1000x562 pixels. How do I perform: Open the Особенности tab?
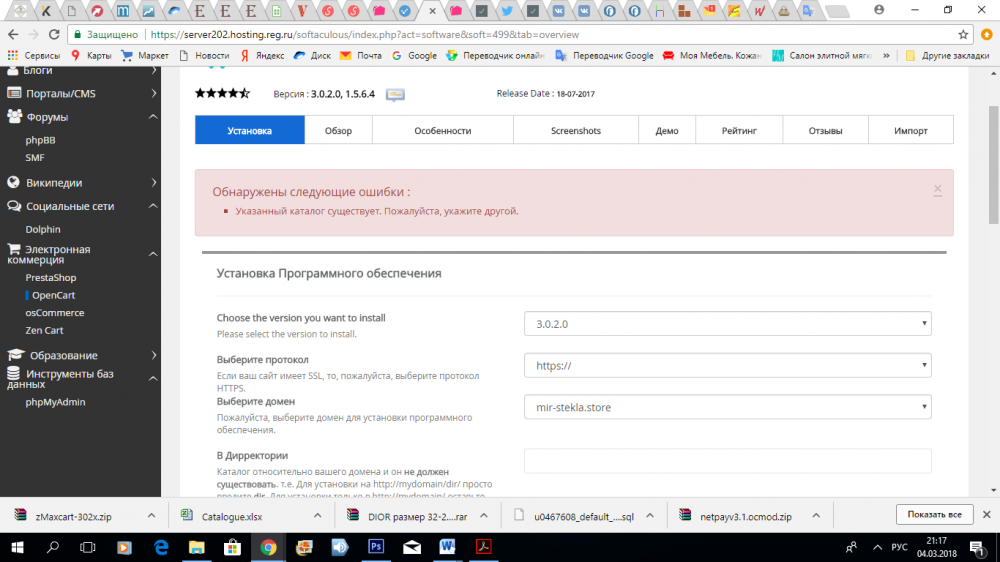443,130
